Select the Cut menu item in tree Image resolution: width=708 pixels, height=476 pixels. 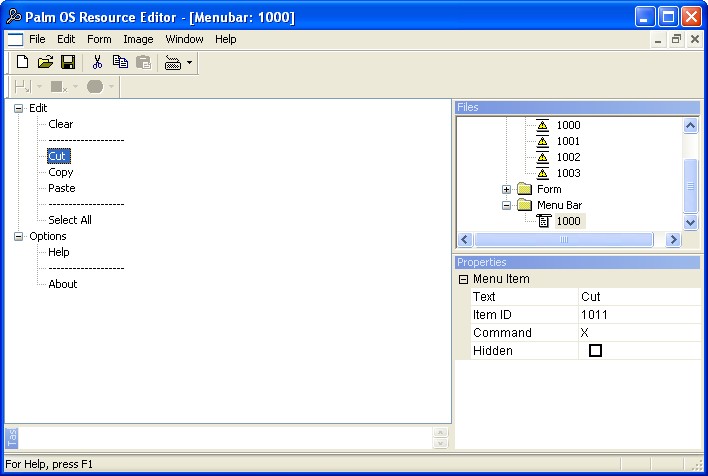(58, 156)
